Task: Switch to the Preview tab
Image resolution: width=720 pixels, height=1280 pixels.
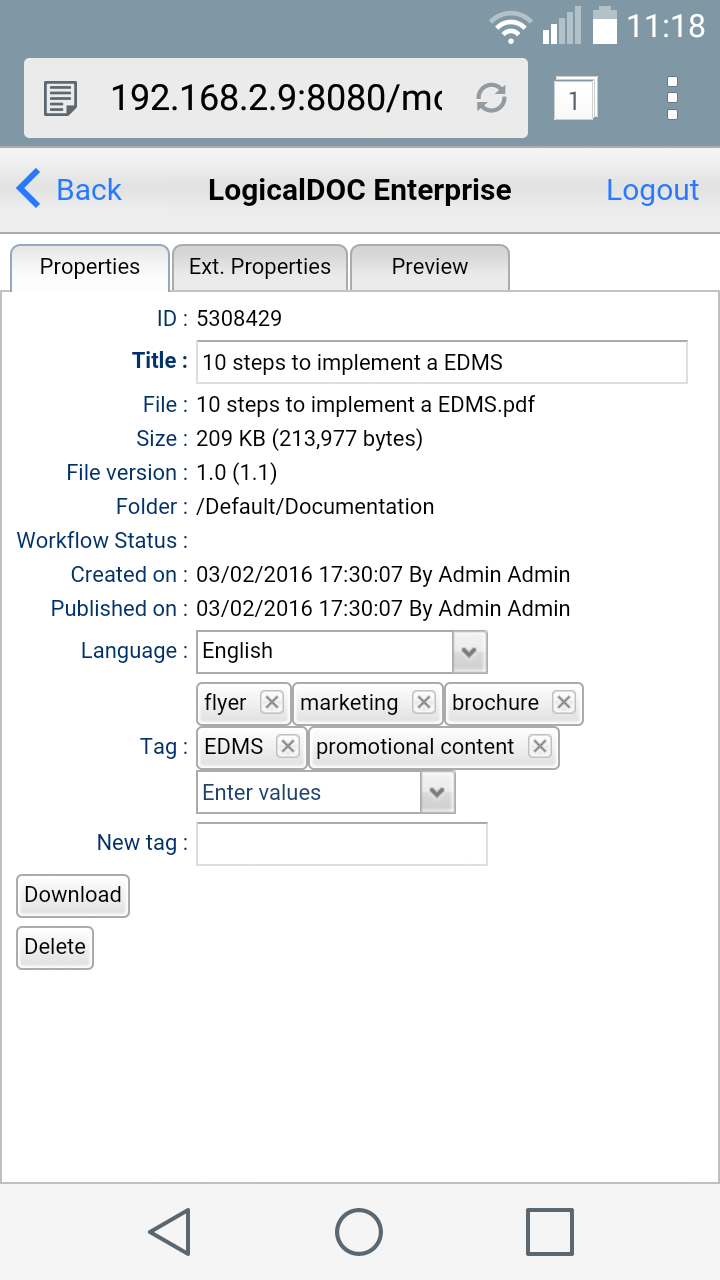Action: 430,267
